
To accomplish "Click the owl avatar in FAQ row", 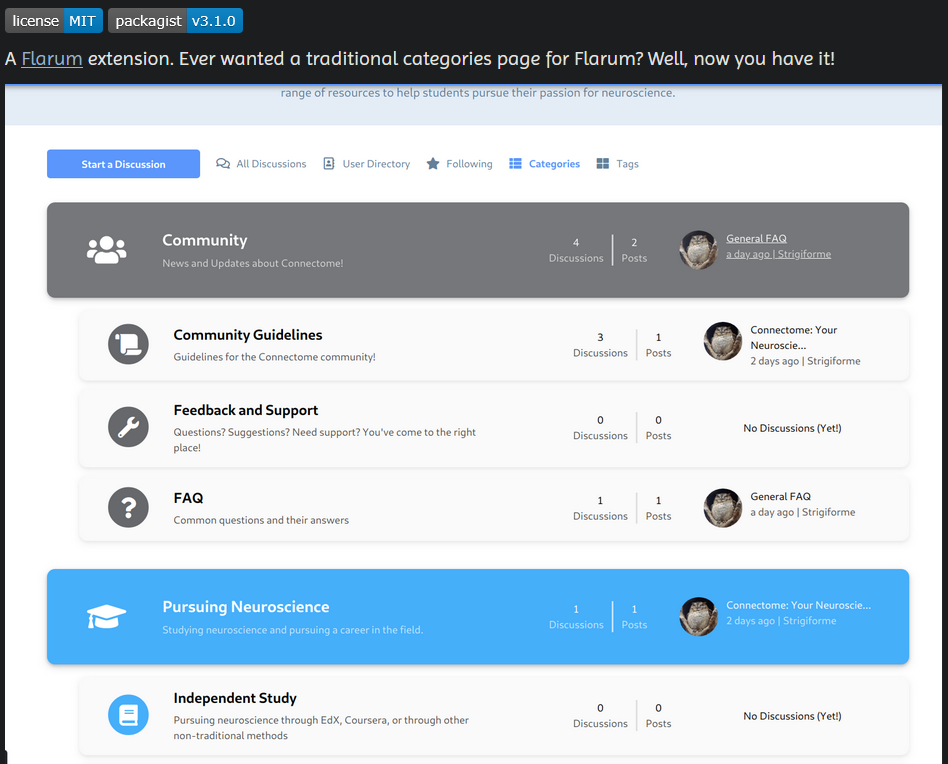I will pos(722,508).
